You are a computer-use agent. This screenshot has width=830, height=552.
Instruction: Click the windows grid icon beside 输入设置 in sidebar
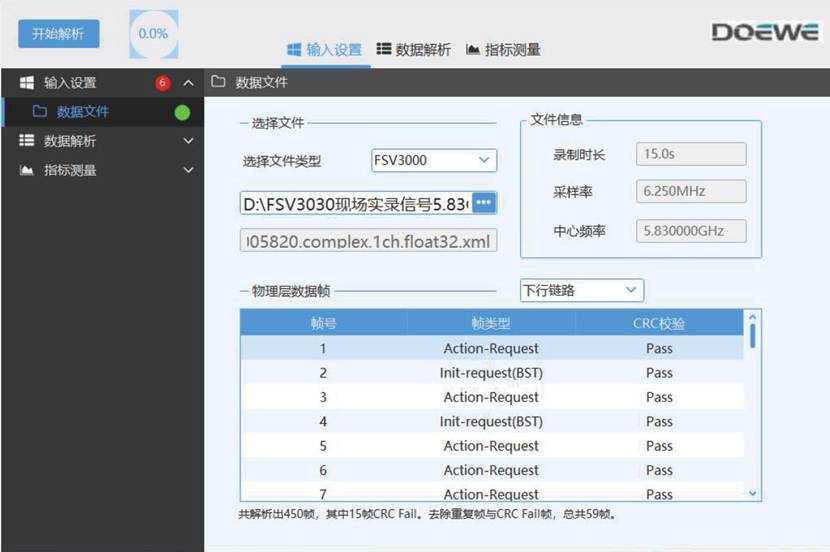(27, 83)
